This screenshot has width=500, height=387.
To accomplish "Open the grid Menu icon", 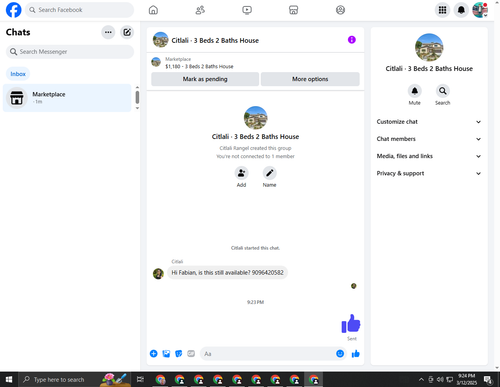I will click(442, 10).
